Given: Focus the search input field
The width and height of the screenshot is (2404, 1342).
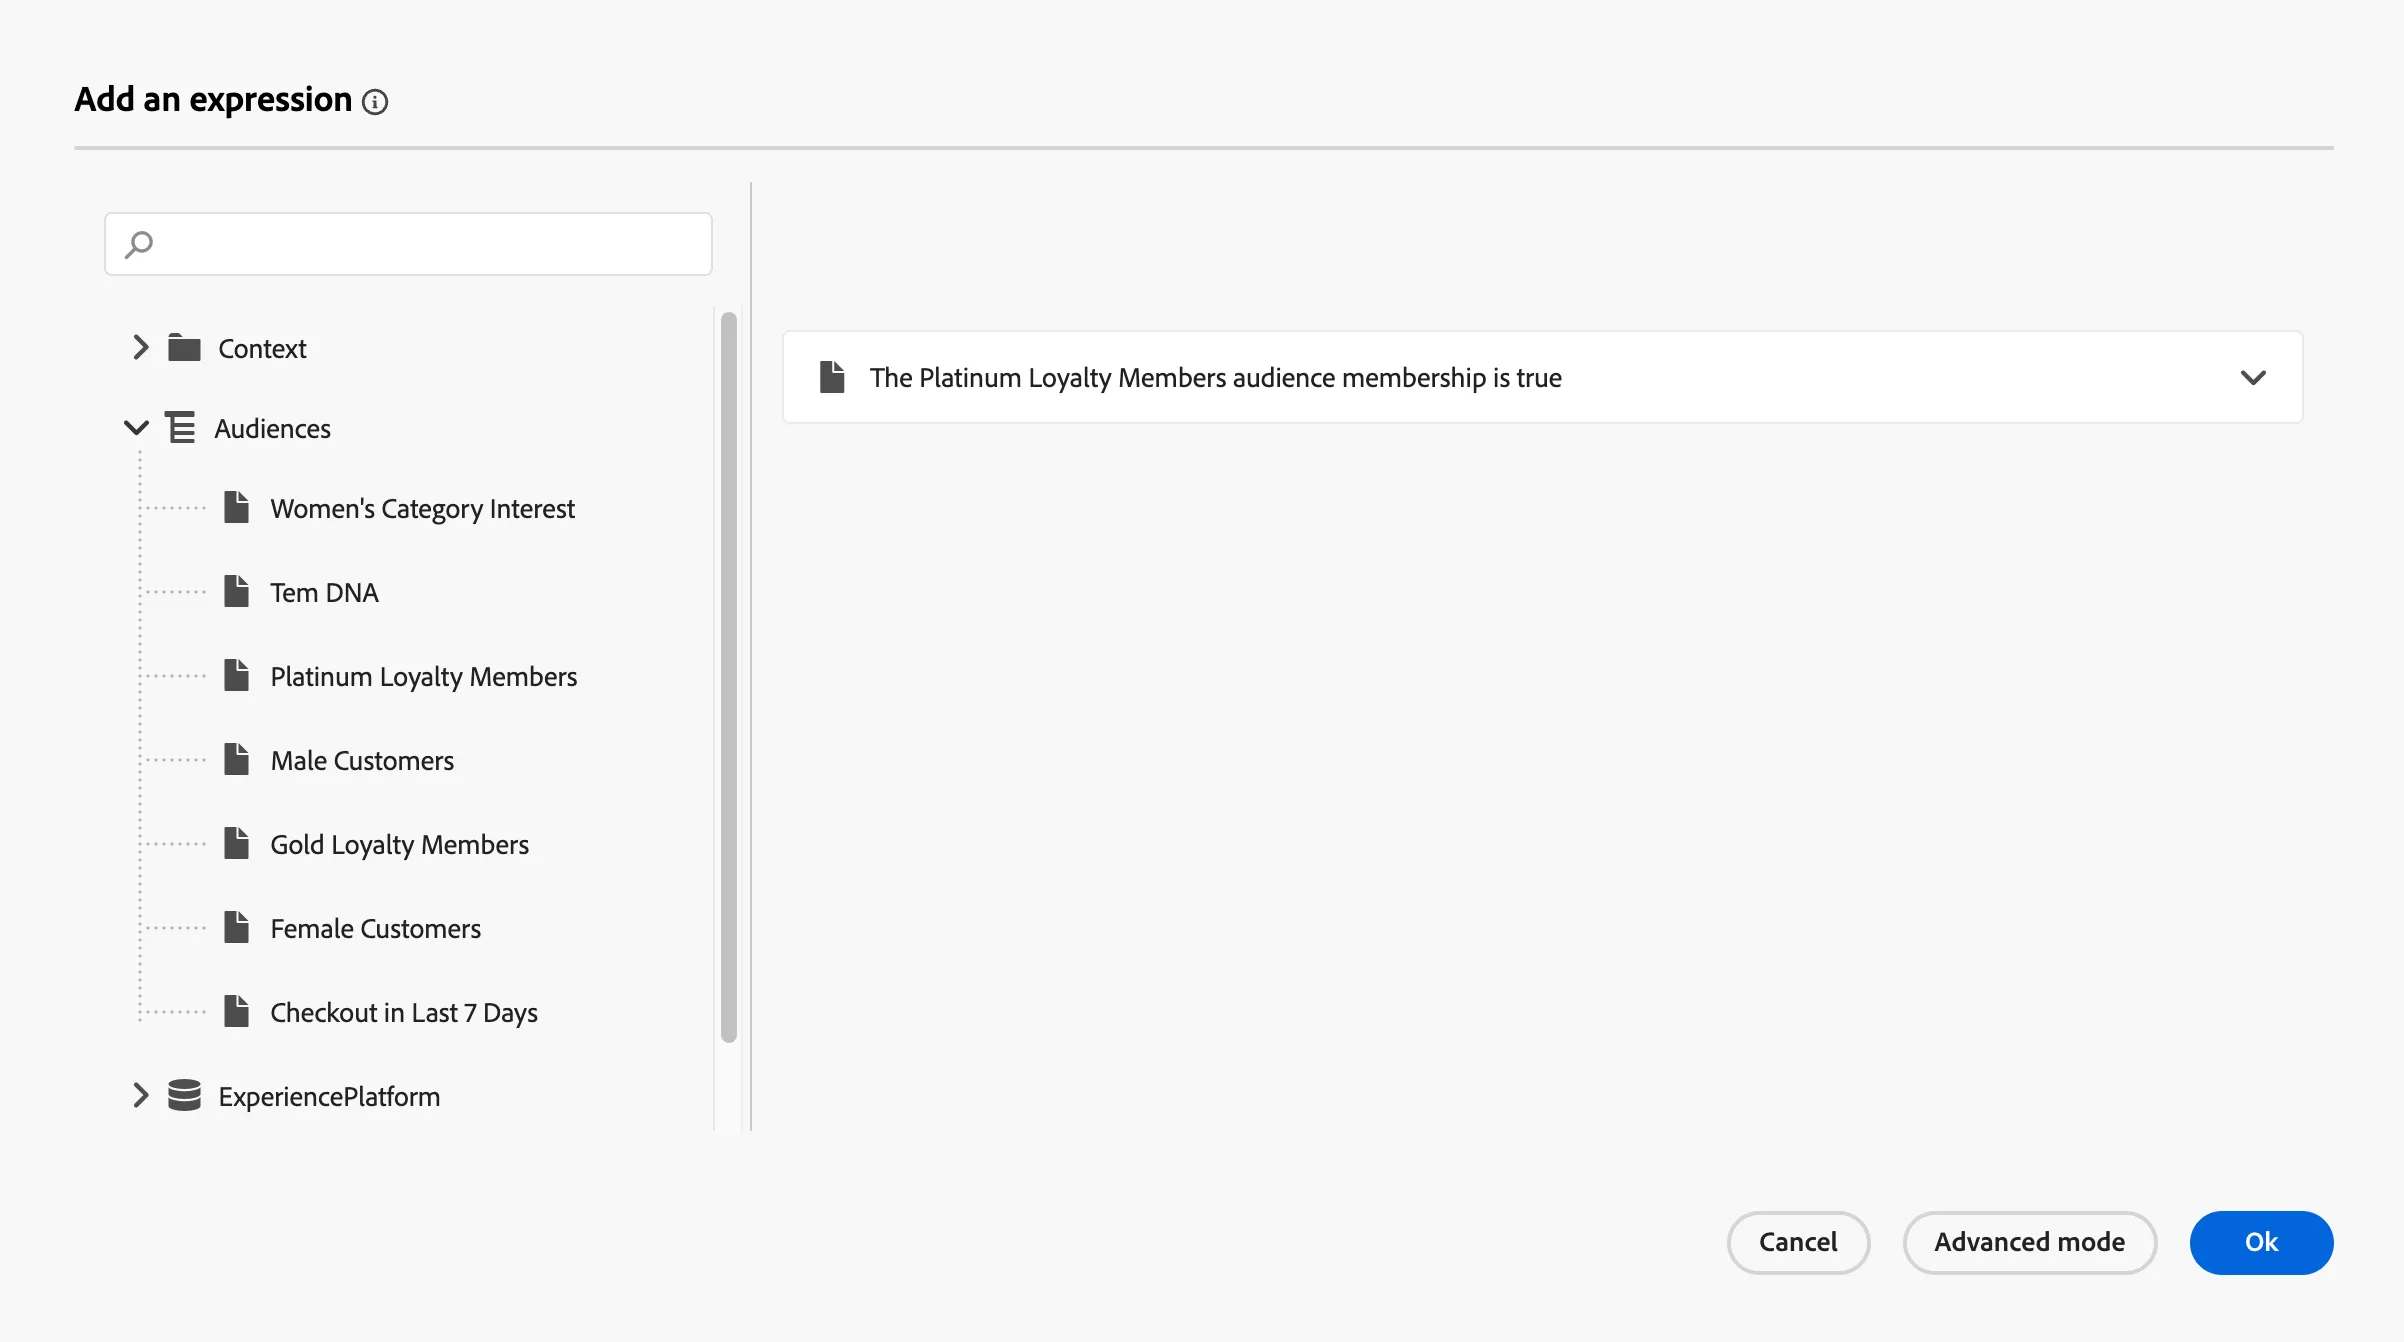Looking at the screenshot, I should (408, 244).
